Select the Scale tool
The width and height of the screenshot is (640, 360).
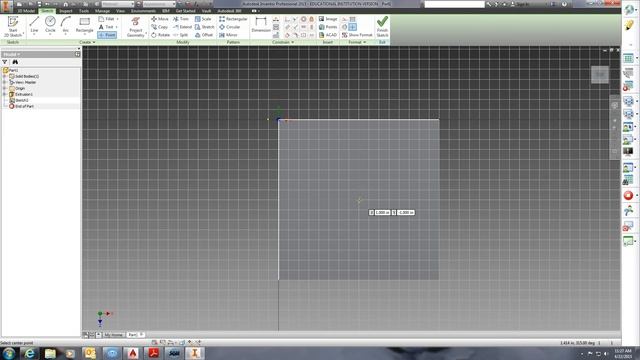coord(203,19)
